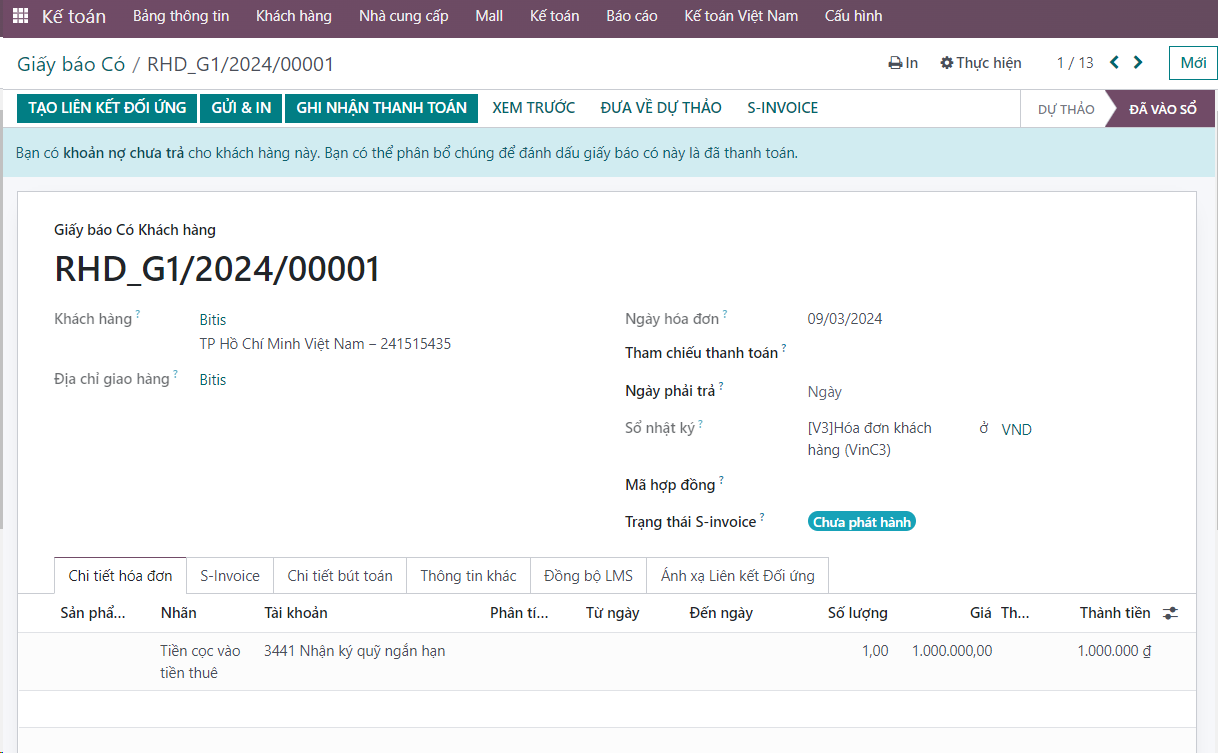Viewport: 1218px width, 753px height.
Task: Click total cell 1.000.000 ₫
Action: point(1114,651)
